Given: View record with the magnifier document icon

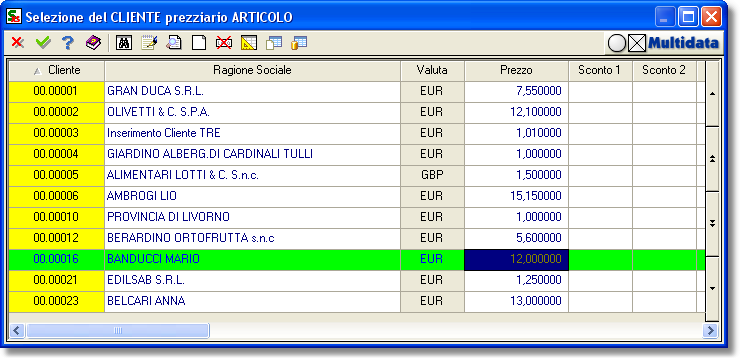Looking at the screenshot, I should (x=174, y=43).
